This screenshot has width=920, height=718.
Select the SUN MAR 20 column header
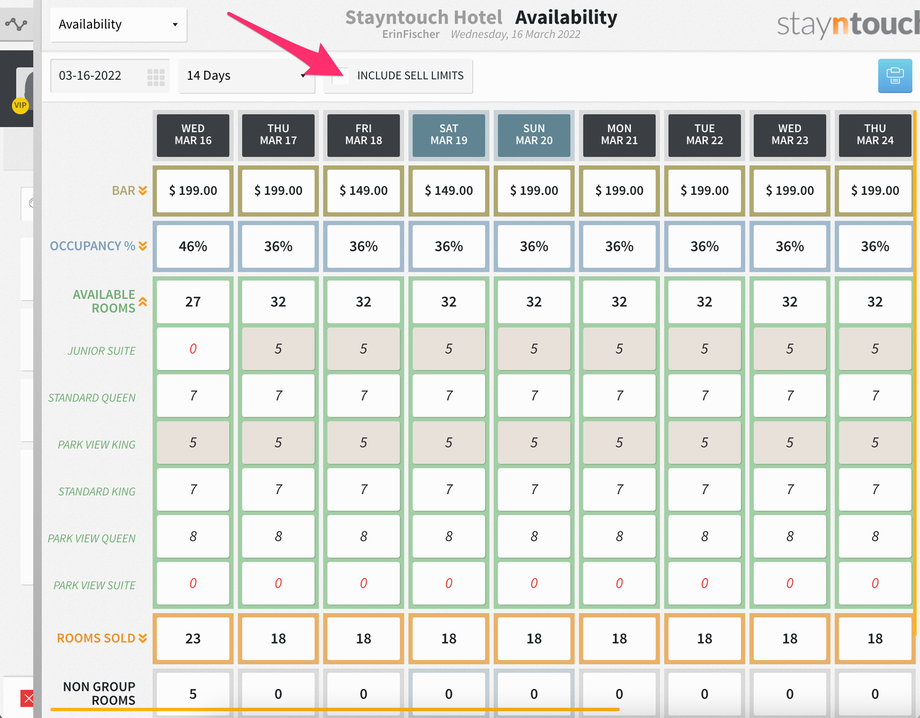click(534, 135)
